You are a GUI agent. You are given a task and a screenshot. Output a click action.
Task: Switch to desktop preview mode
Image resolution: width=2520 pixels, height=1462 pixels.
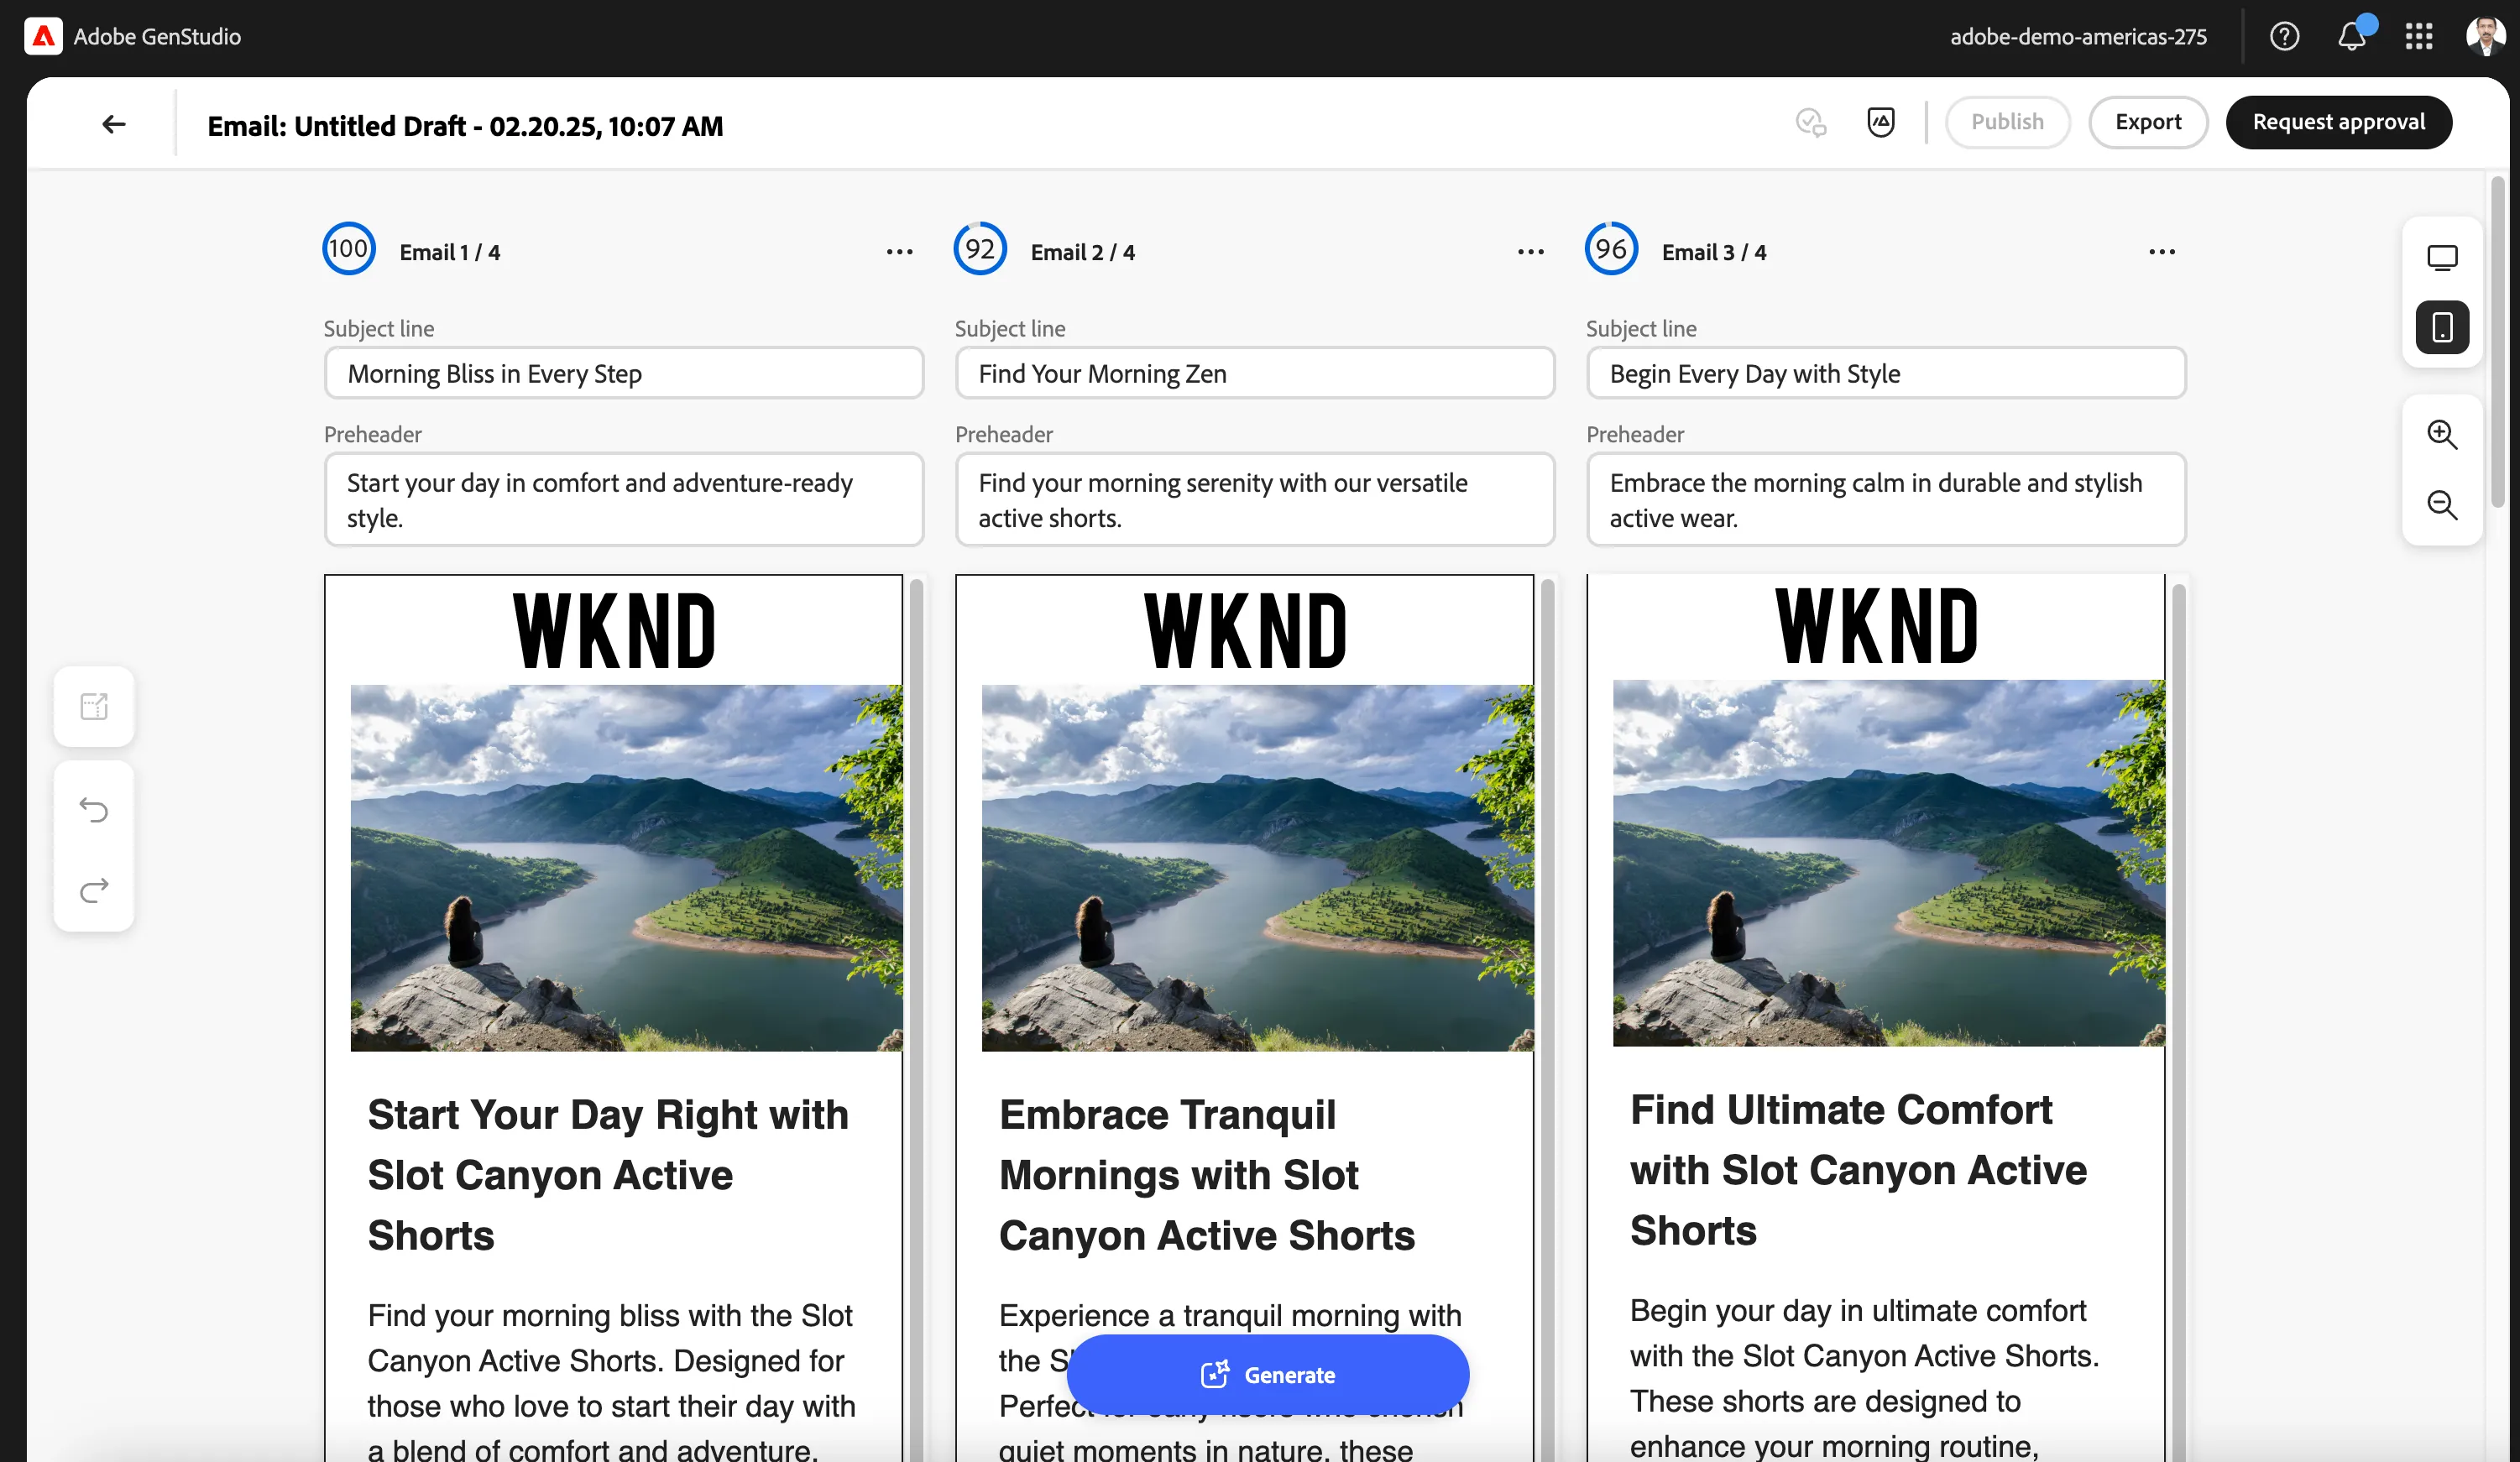click(x=2442, y=258)
